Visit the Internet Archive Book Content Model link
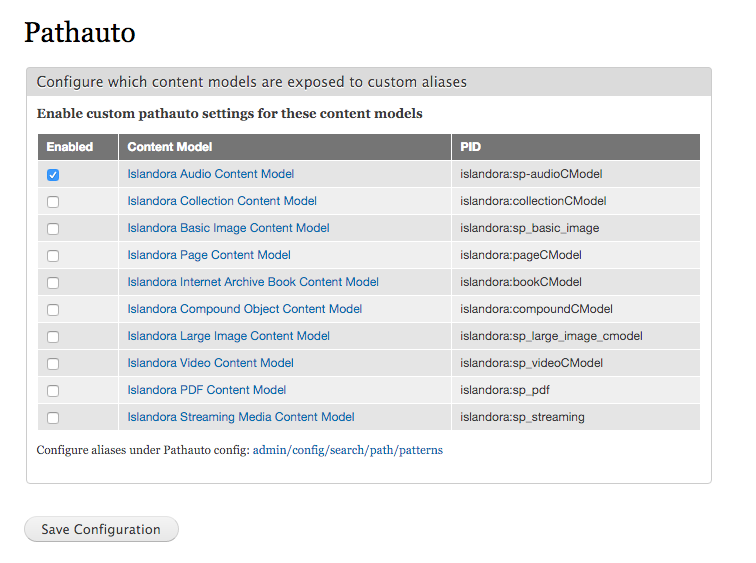Screen dimensions: 756x563 tap(253, 282)
